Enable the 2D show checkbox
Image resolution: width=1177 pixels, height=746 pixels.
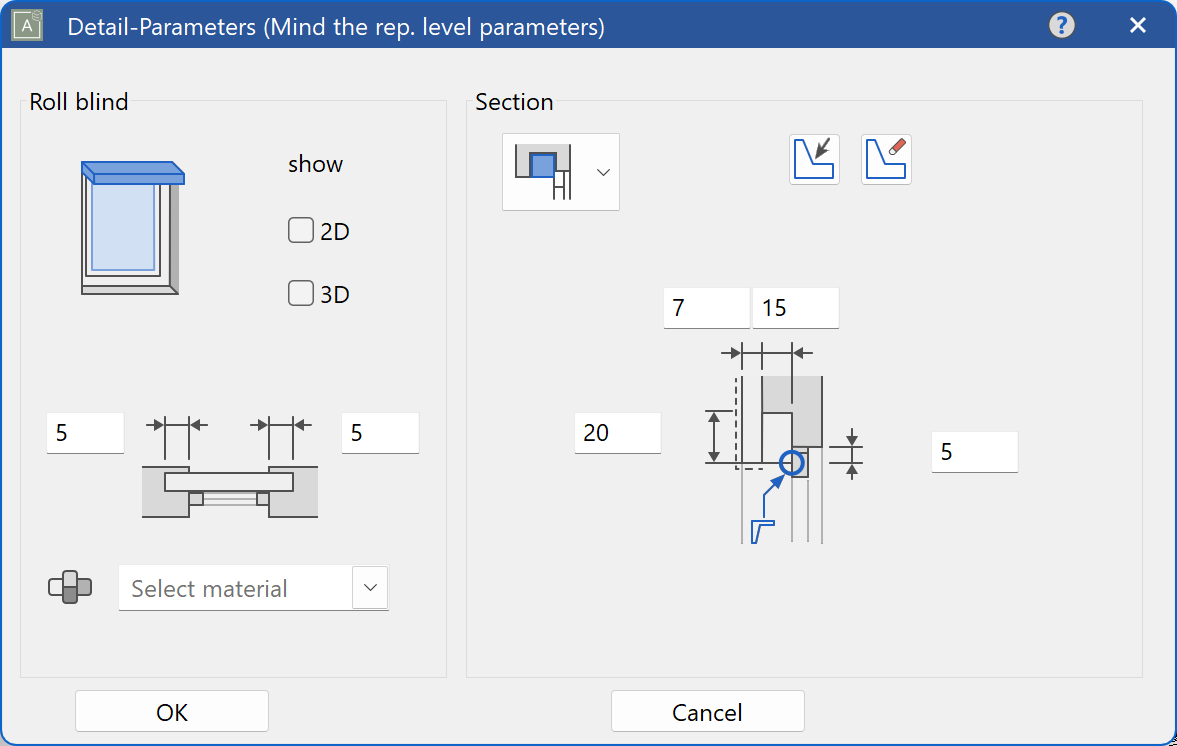pyautogui.click(x=301, y=230)
